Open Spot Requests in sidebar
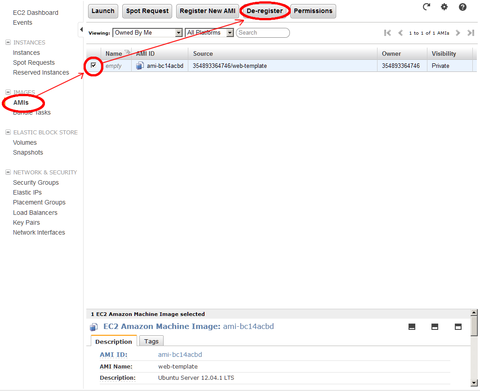The image size is (480, 391). click(34, 63)
